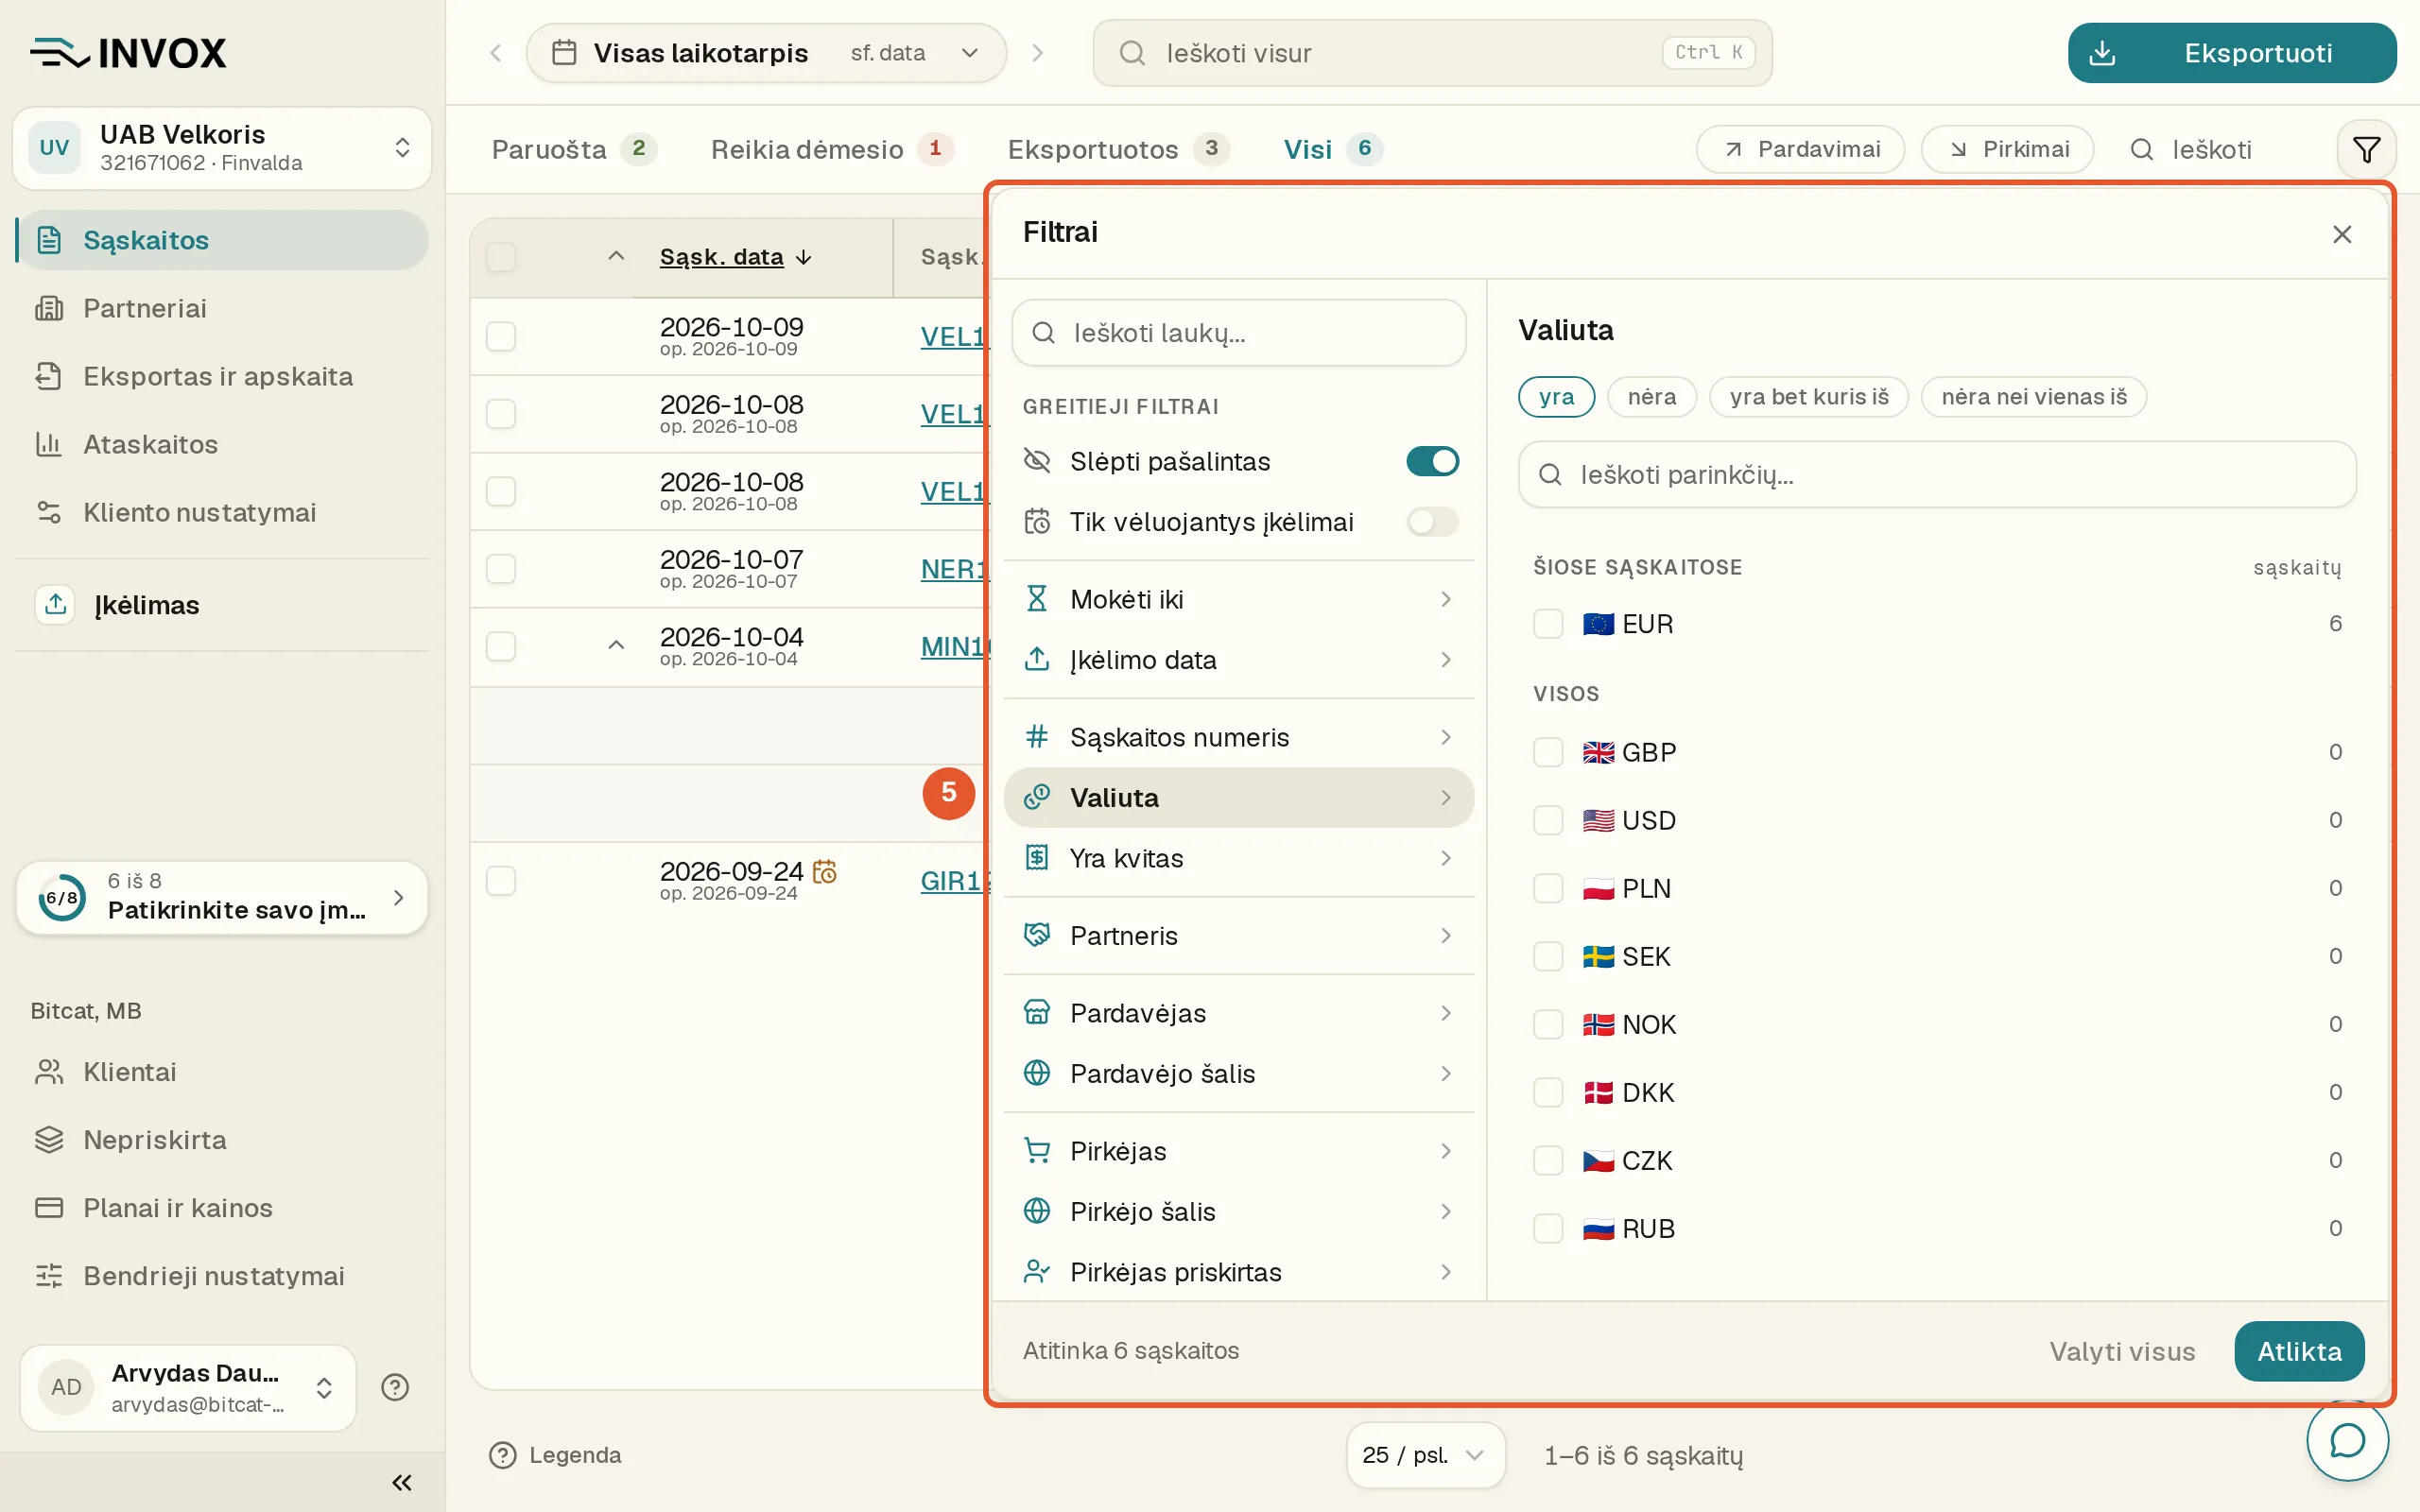The width and height of the screenshot is (2420, 1512).
Task: Check the EUR currency checkbox
Action: tap(1548, 624)
